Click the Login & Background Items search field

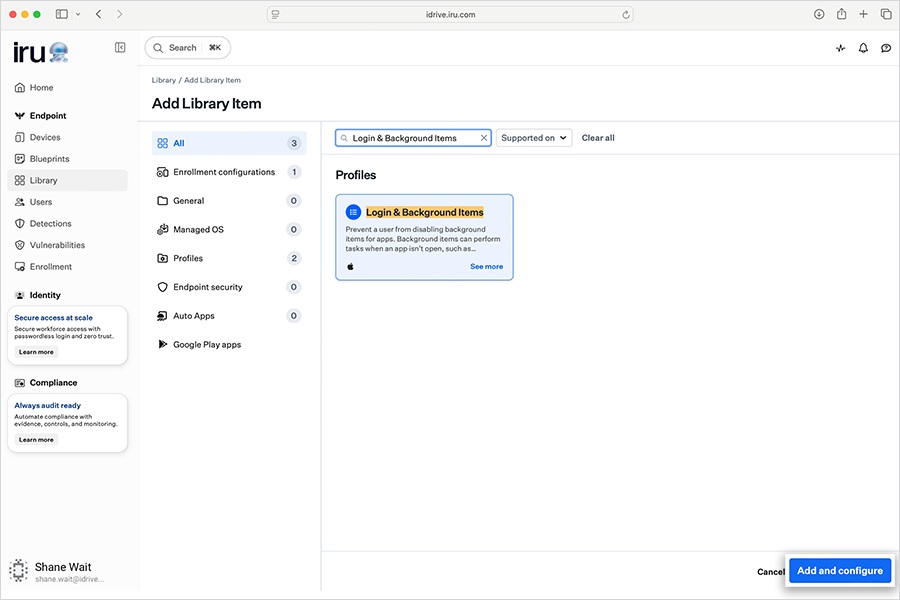pyautogui.click(x=413, y=138)
